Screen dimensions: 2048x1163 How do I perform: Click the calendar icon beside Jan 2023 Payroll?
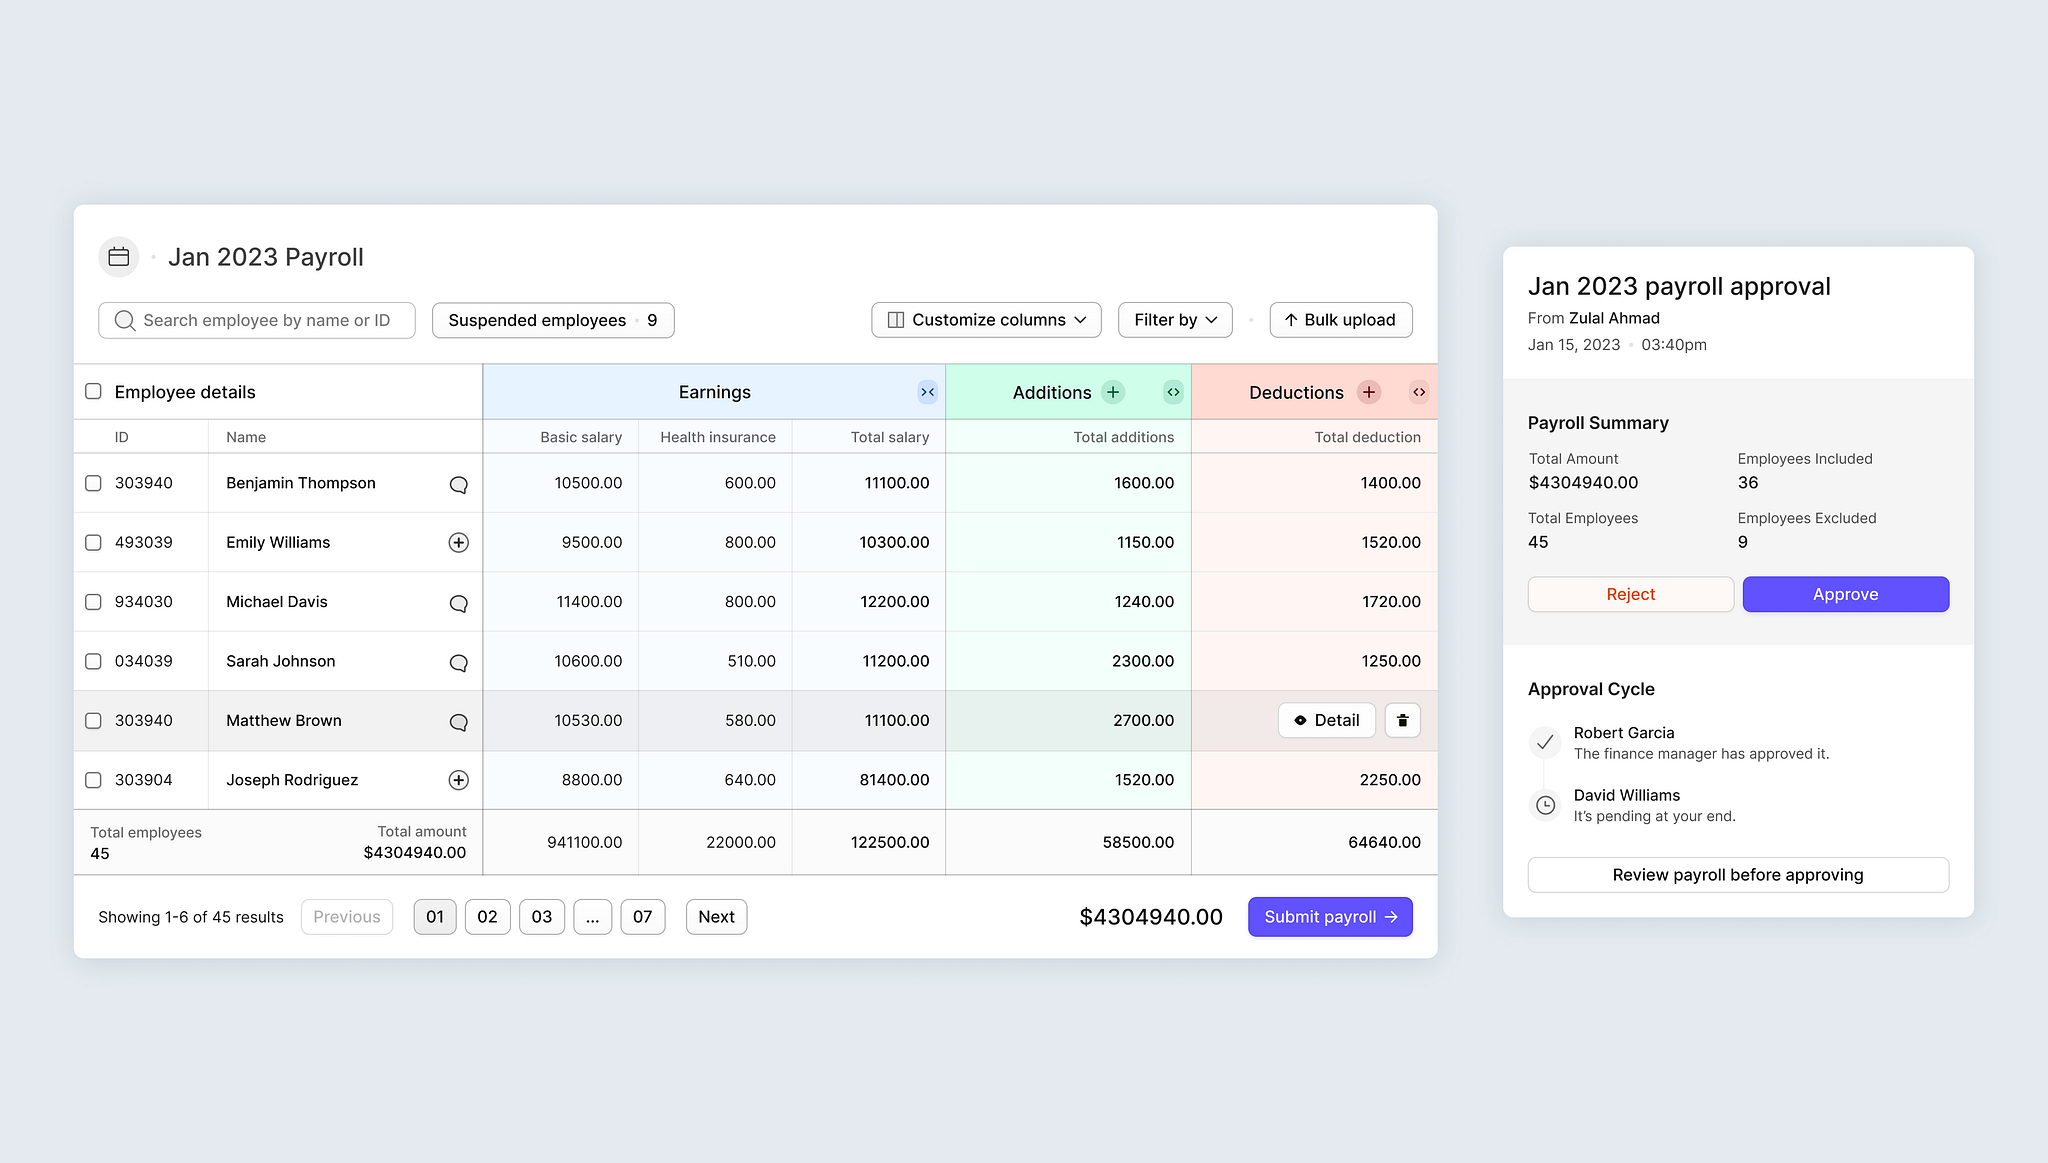click(118, 256)
